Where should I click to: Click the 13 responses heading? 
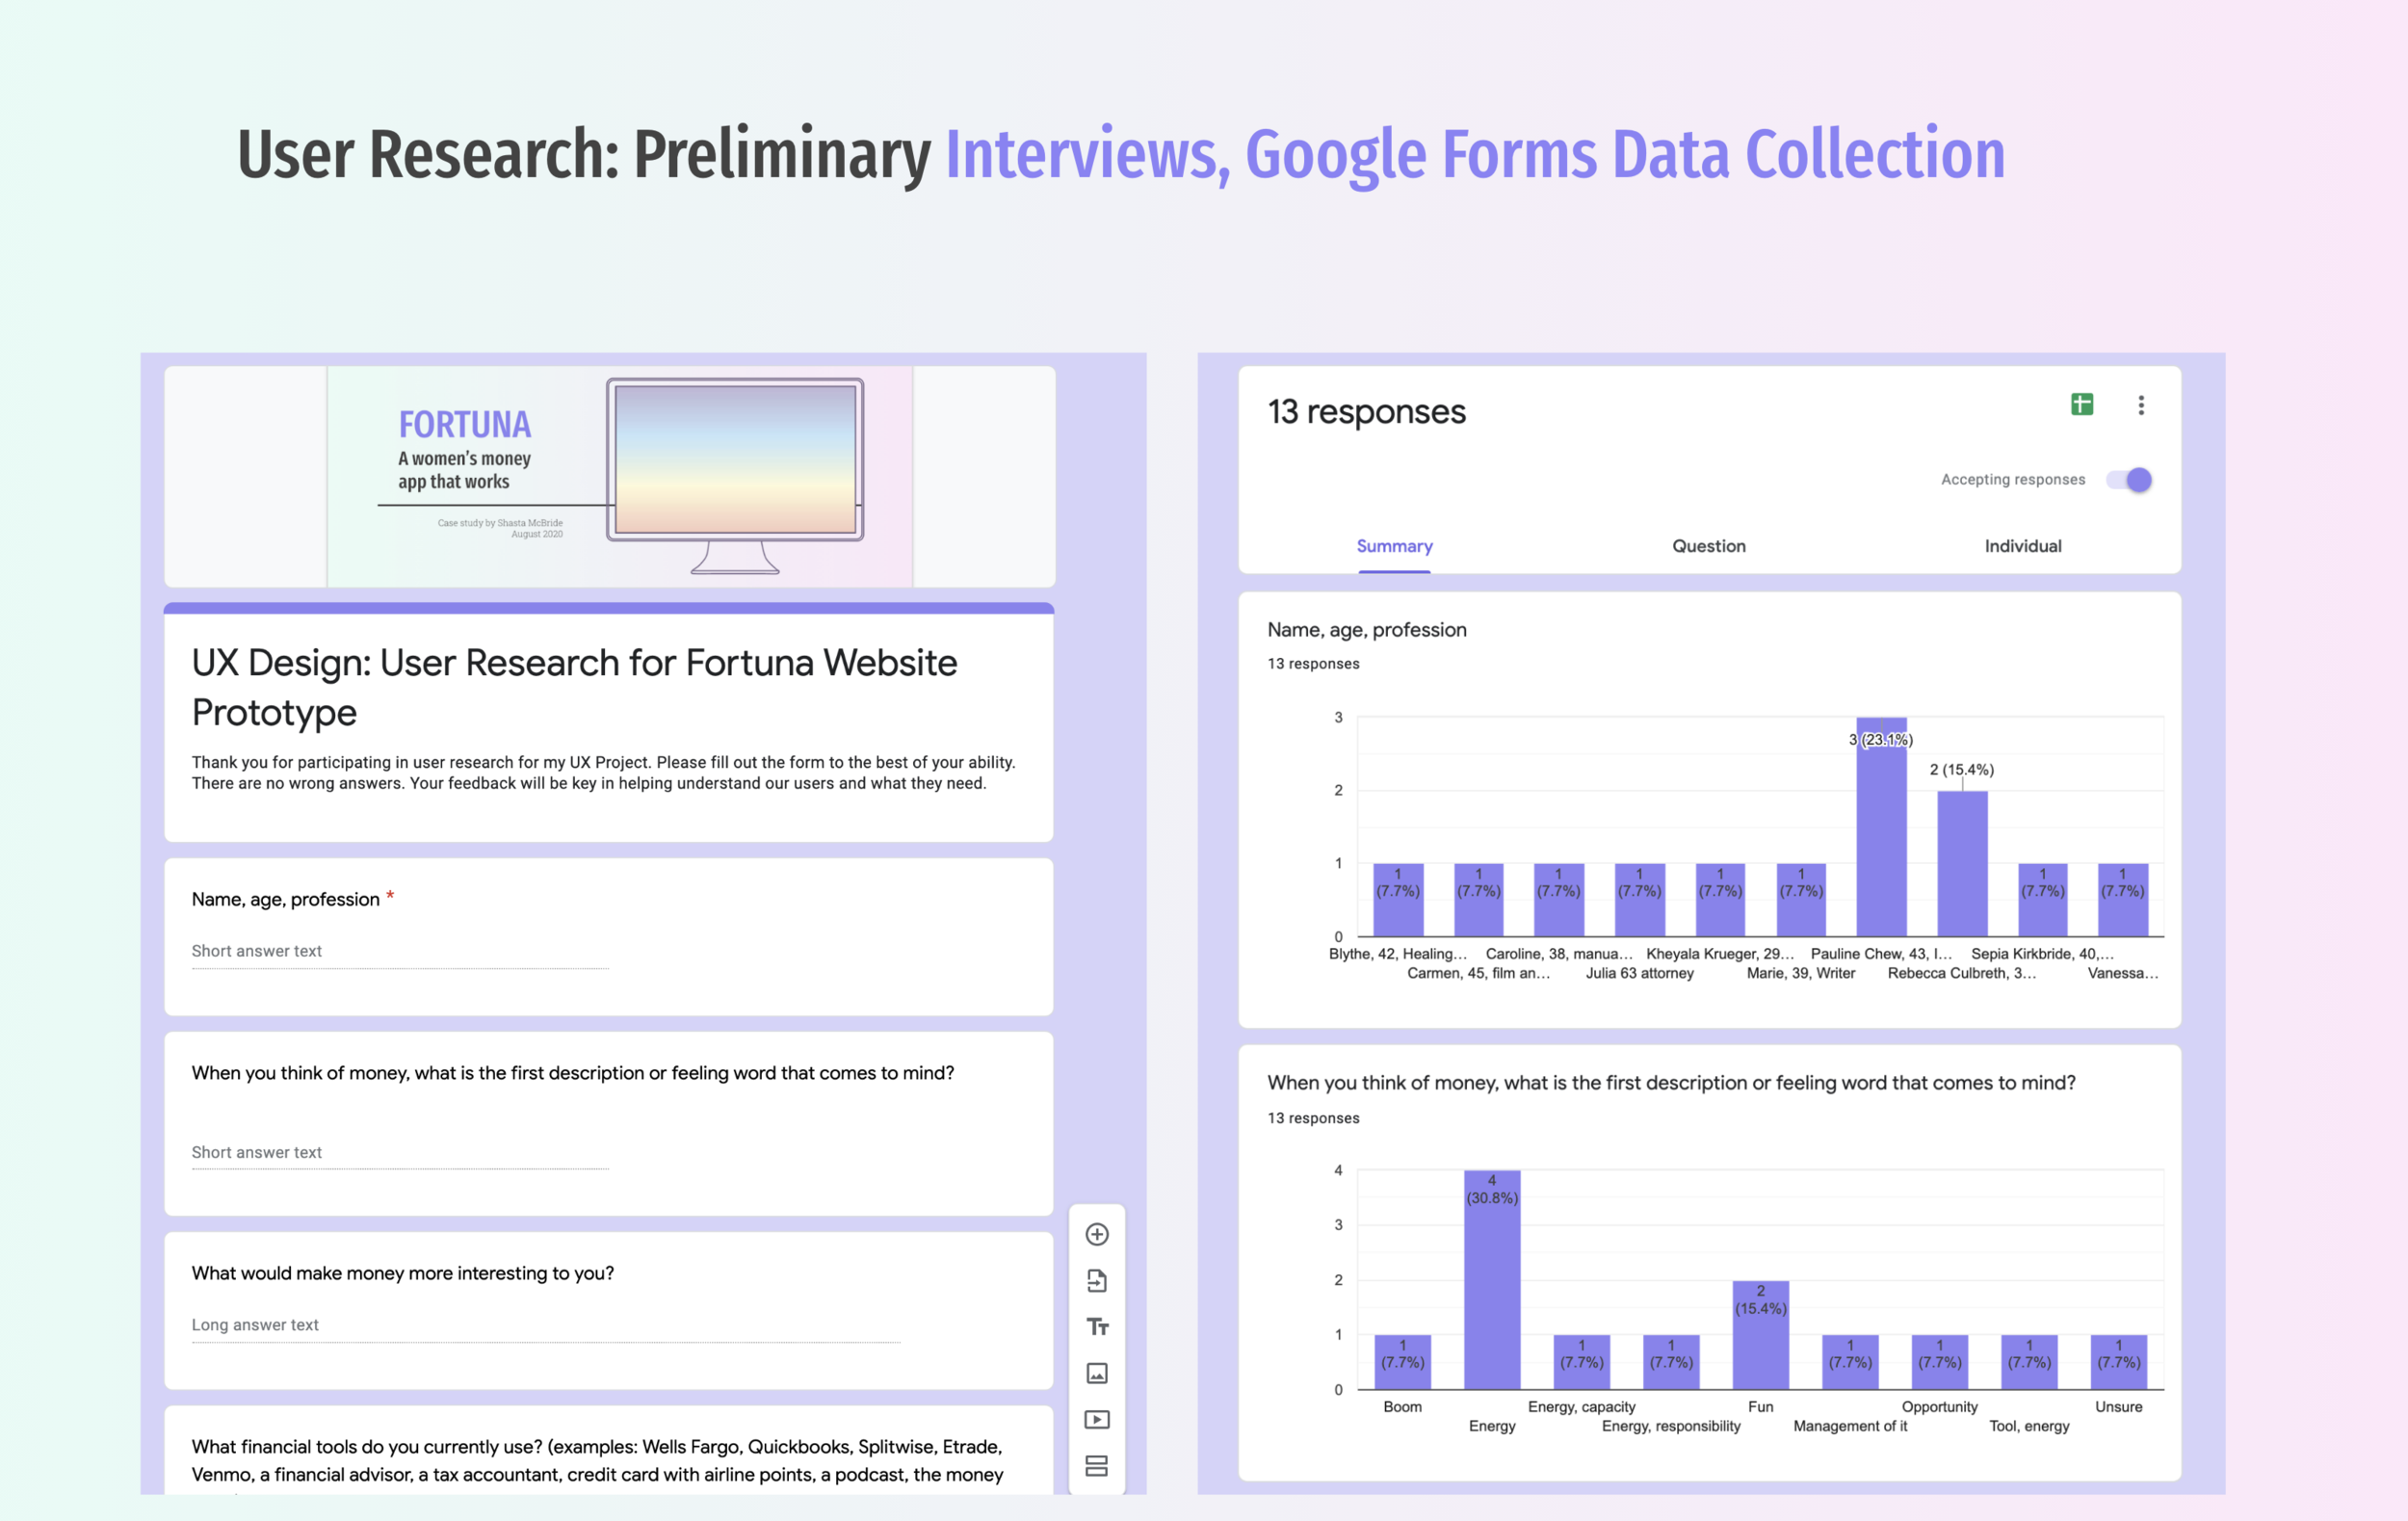point(1366,411)
